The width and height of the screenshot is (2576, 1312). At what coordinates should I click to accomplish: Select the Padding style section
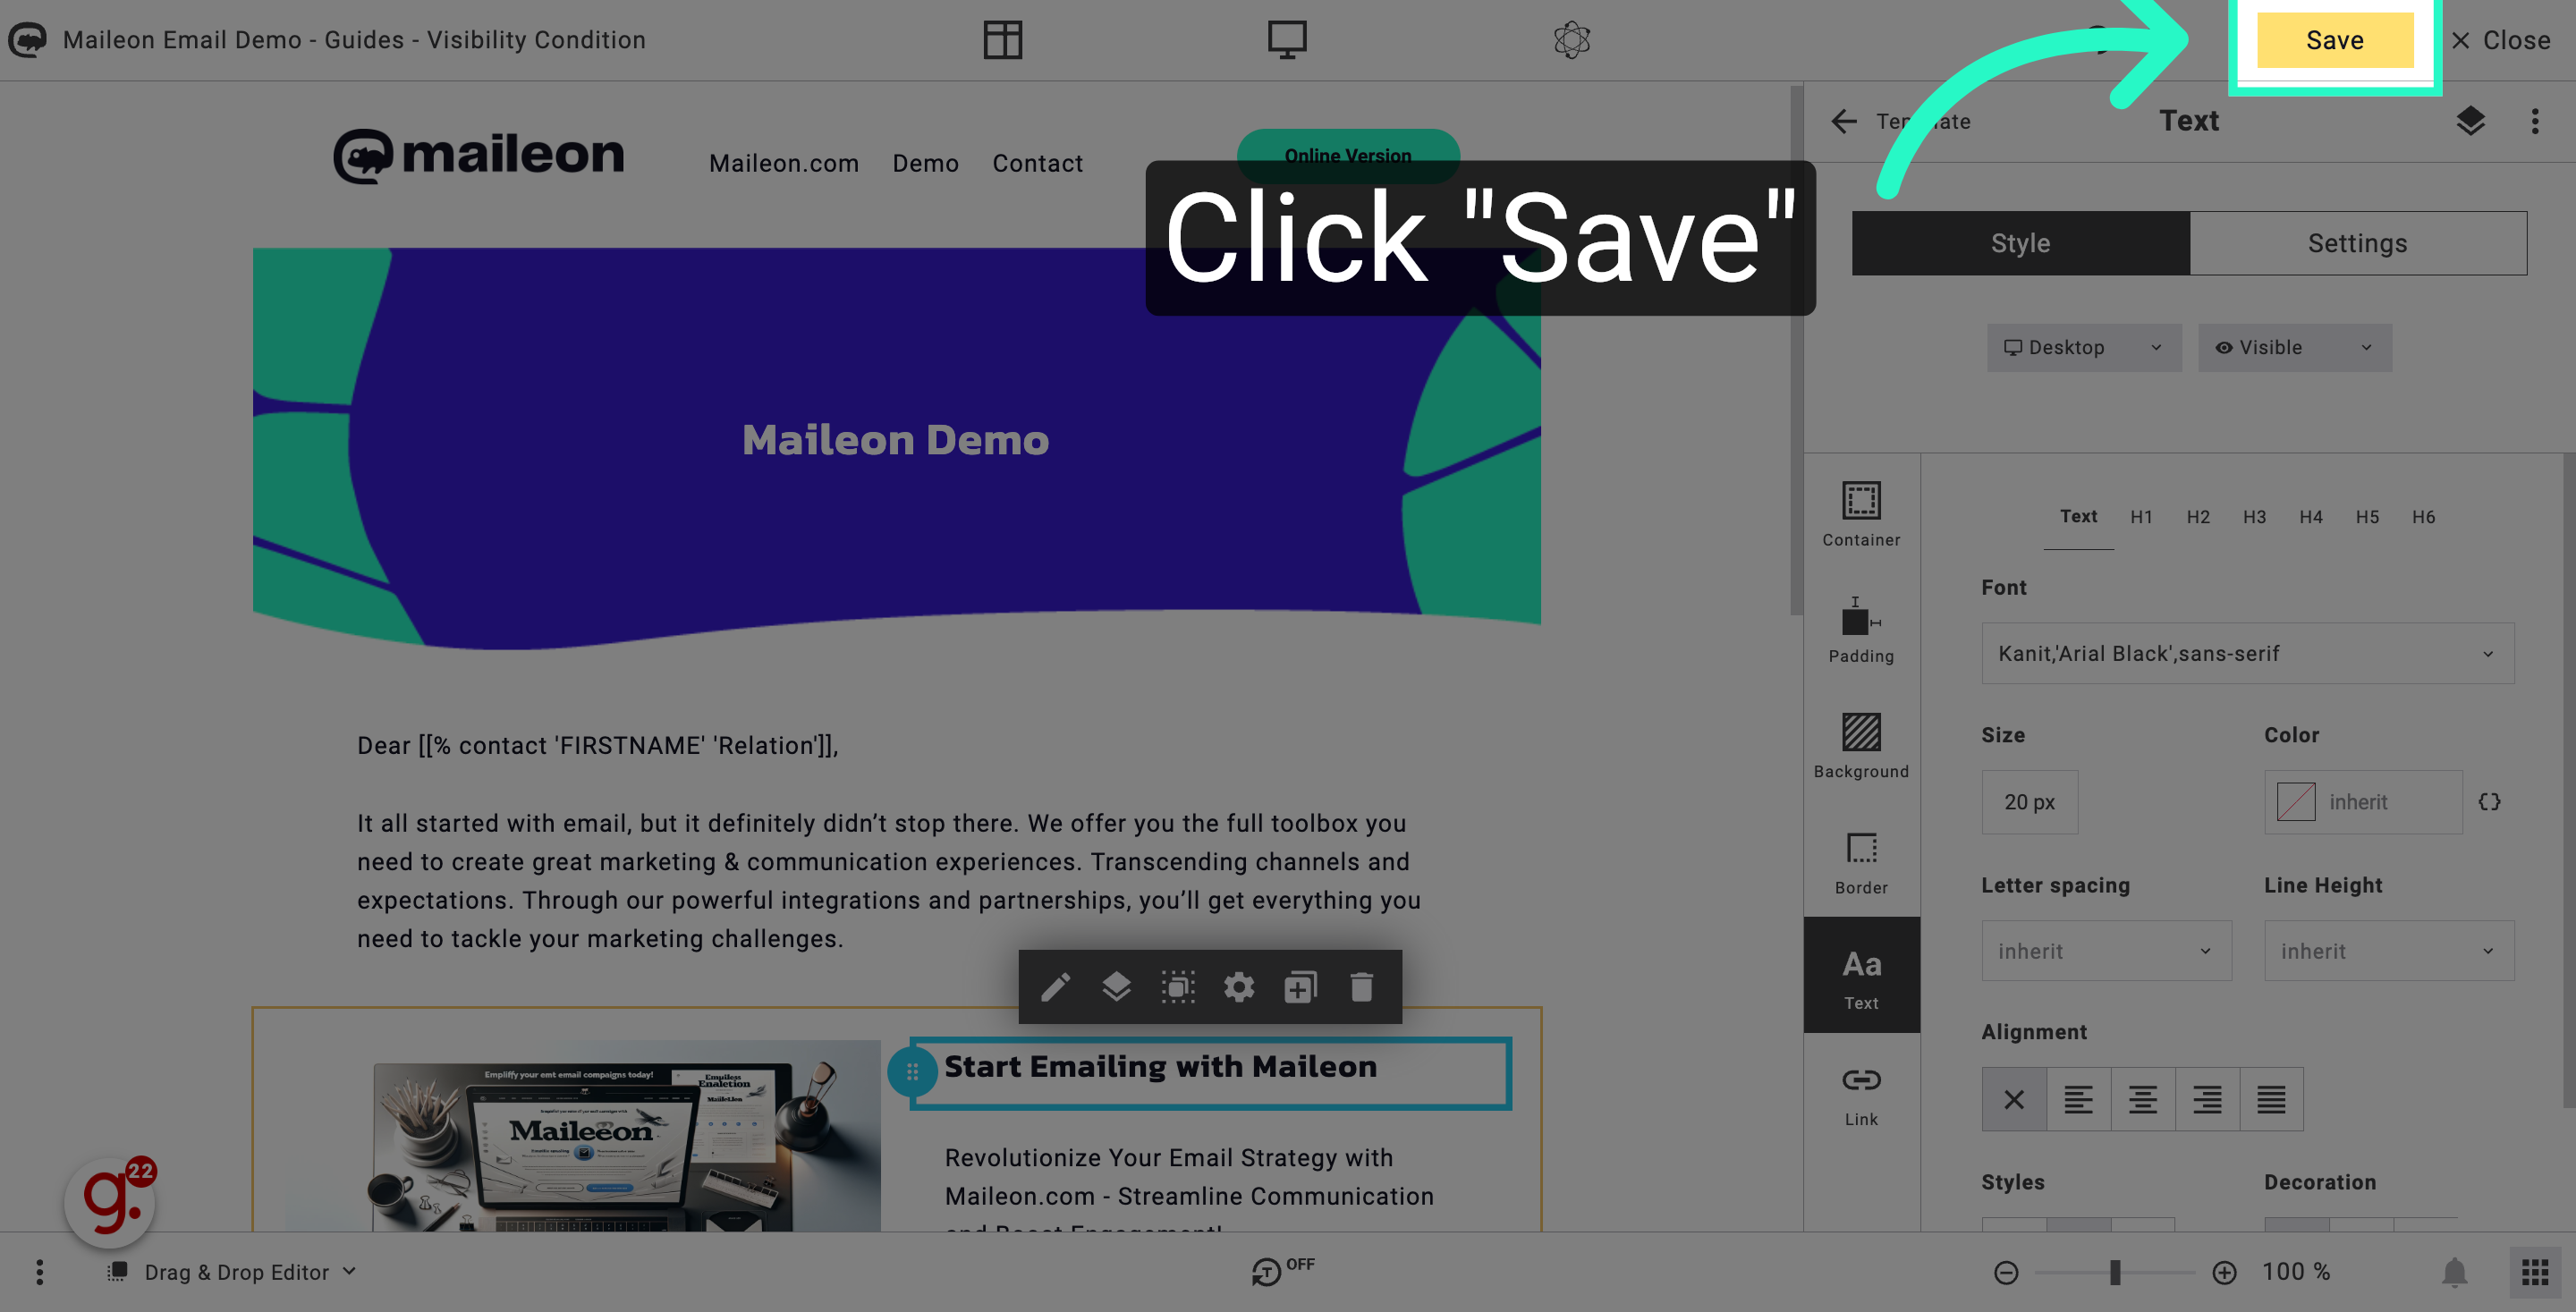[1860, 630]
